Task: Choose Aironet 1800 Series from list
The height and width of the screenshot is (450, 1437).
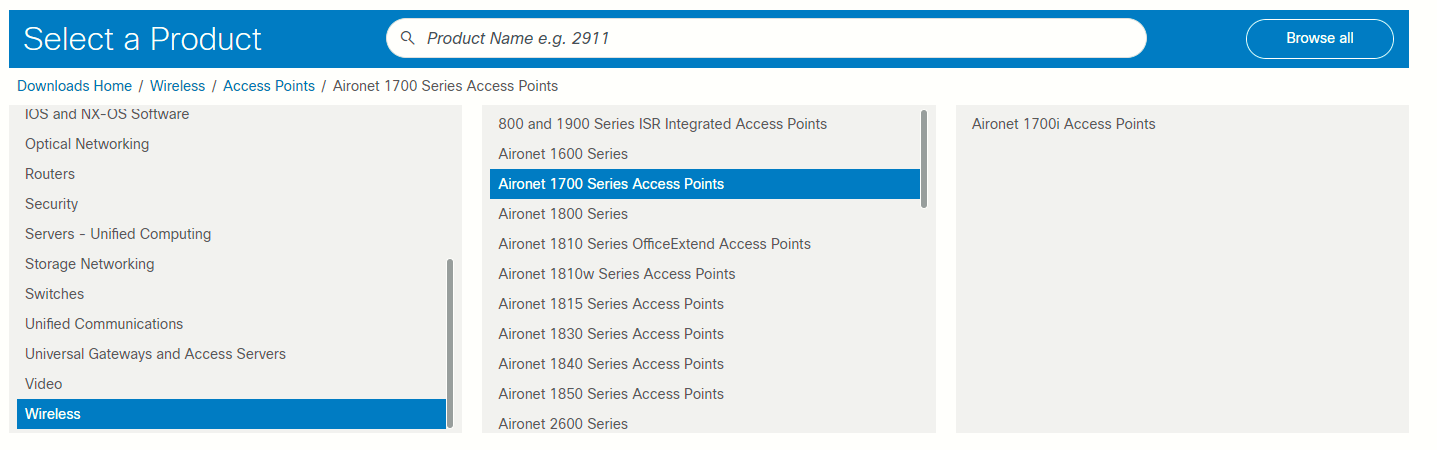Action: point(563,214)
